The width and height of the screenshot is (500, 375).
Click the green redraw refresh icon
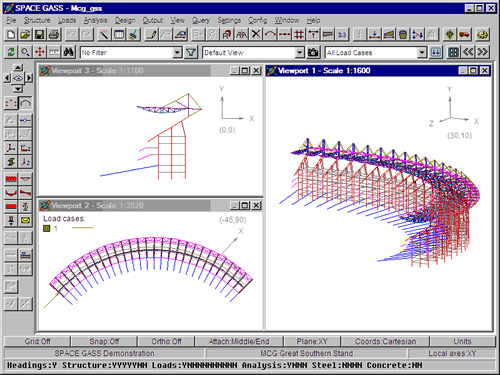point(11,52)
